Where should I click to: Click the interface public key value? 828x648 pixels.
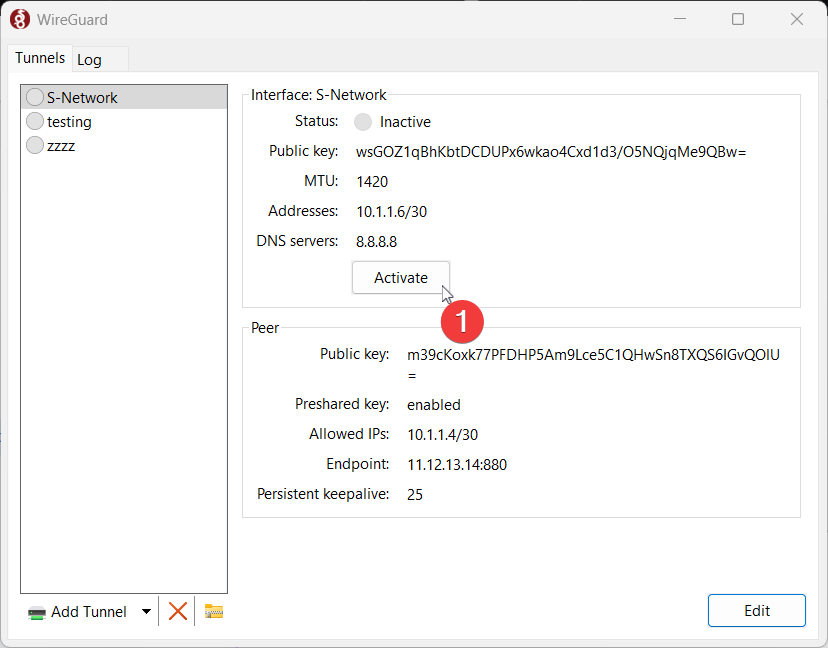[x=551, y=152]
